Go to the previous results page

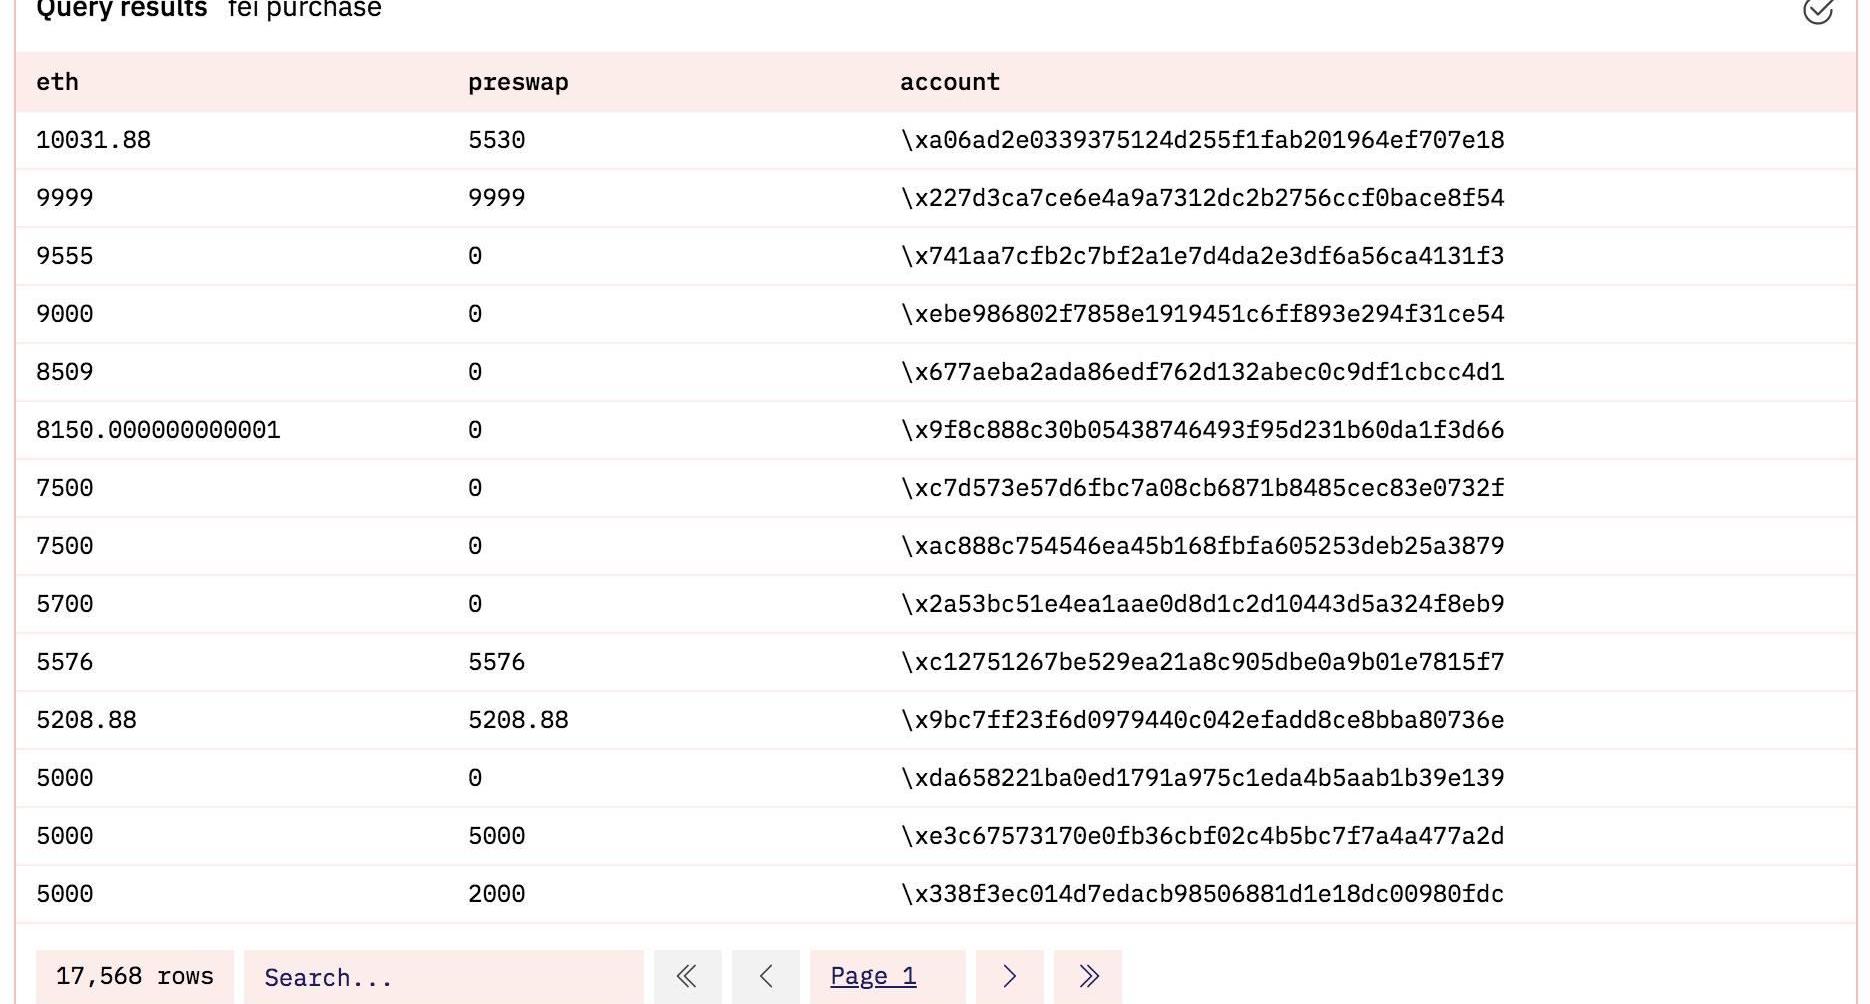tap(766, 976)
